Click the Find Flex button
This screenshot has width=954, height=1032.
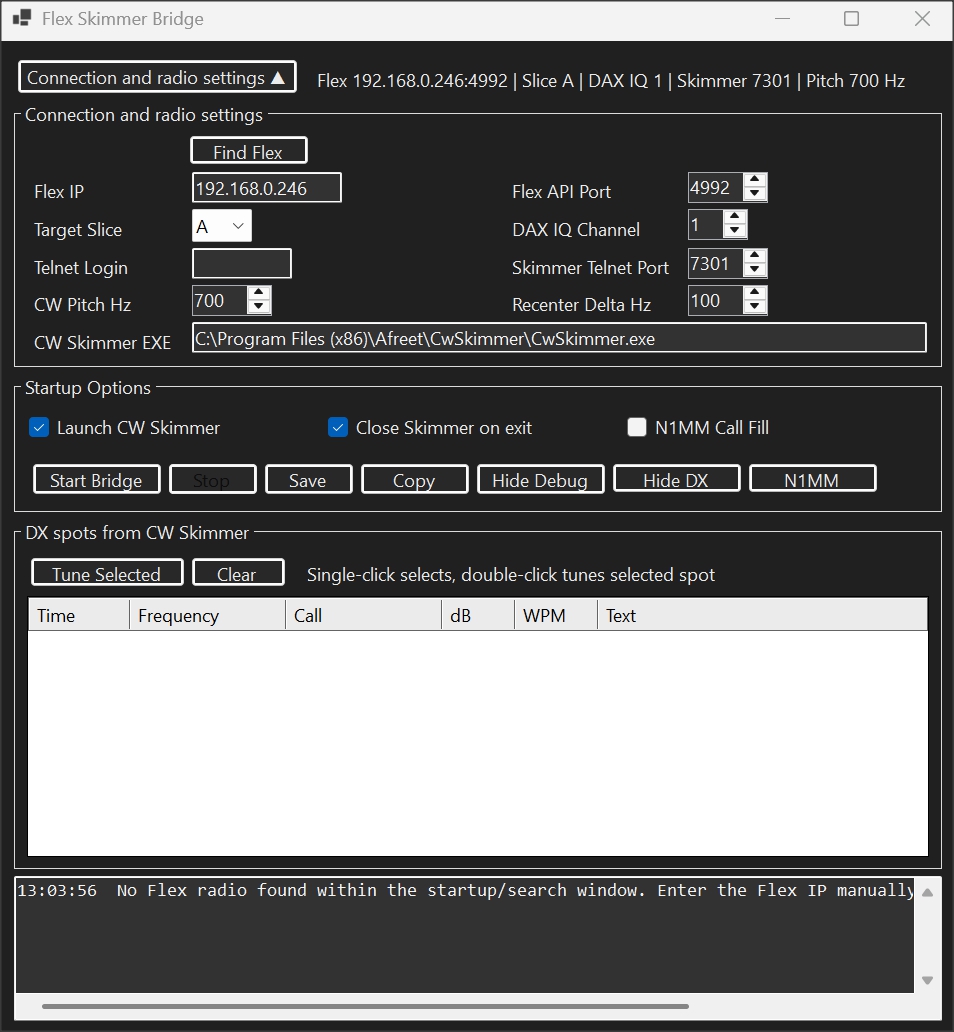click(248, 151)
